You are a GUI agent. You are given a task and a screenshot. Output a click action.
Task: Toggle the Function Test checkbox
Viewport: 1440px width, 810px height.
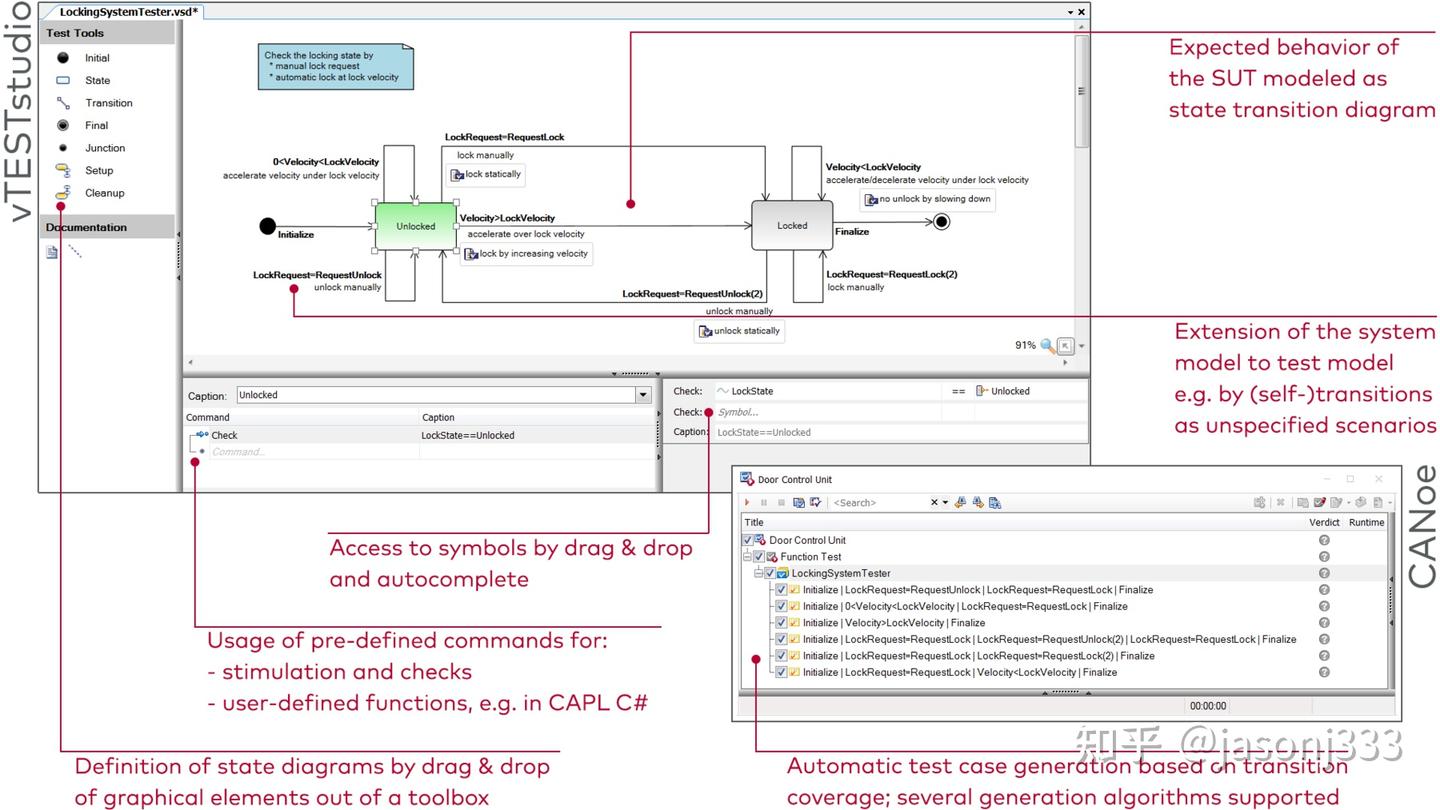point(759,557)
